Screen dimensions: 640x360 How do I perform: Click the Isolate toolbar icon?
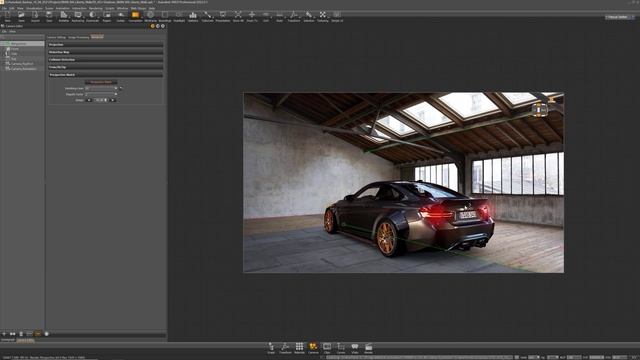pos(121,16)
